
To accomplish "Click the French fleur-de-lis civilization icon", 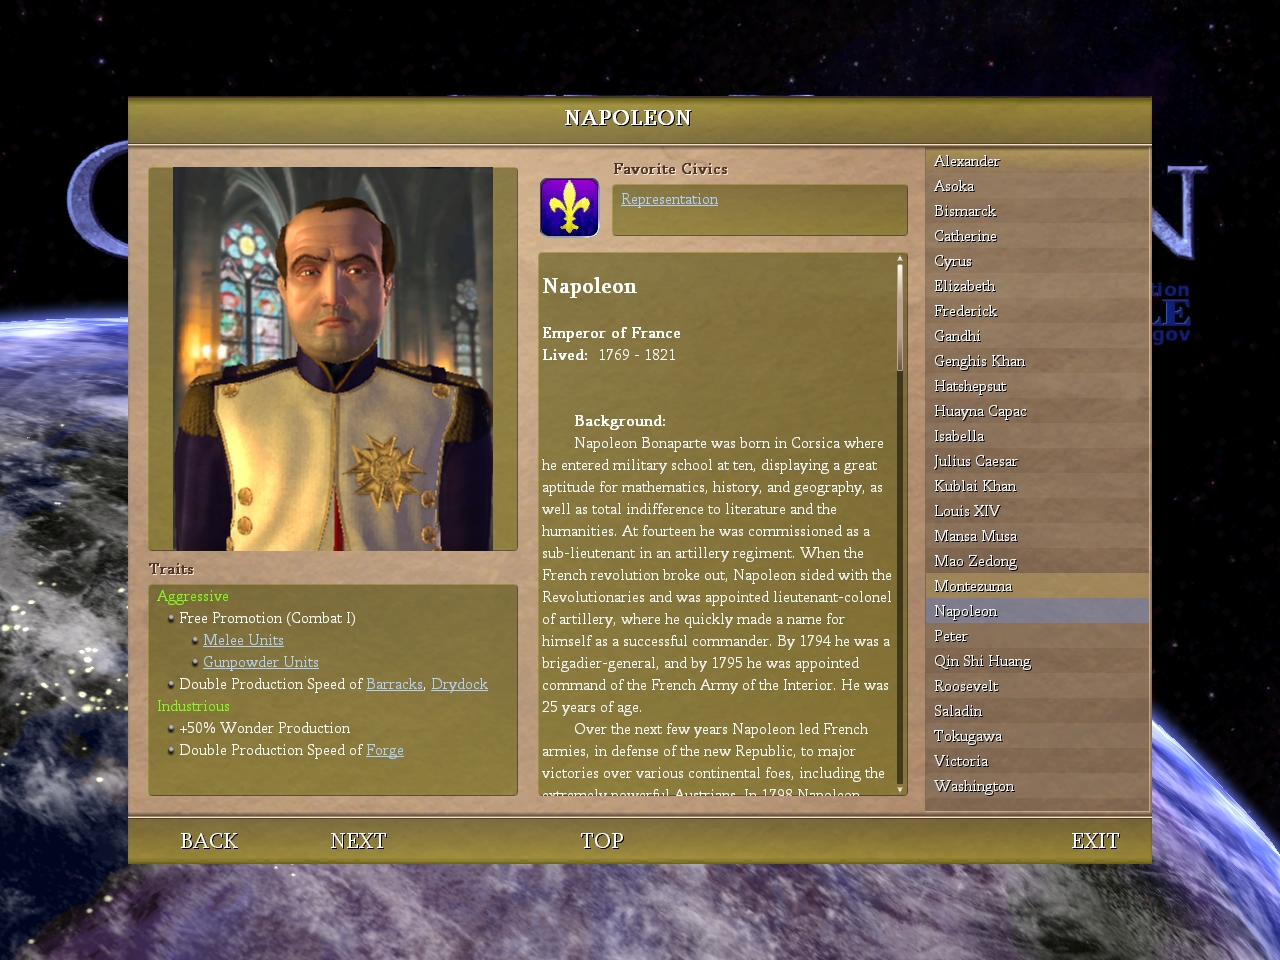I will [569, 207].
